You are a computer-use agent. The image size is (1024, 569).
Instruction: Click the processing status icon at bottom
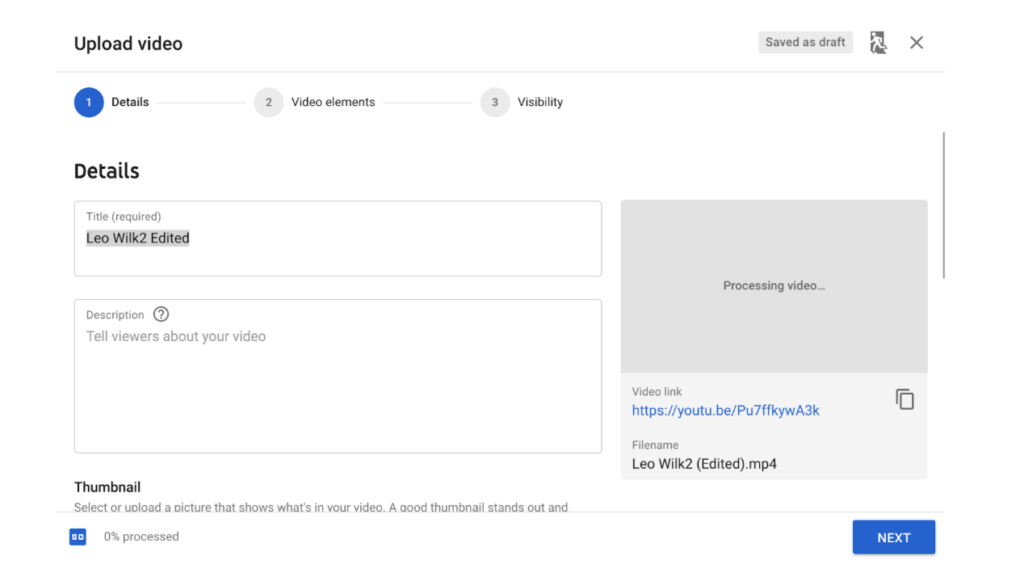(78, 537)
